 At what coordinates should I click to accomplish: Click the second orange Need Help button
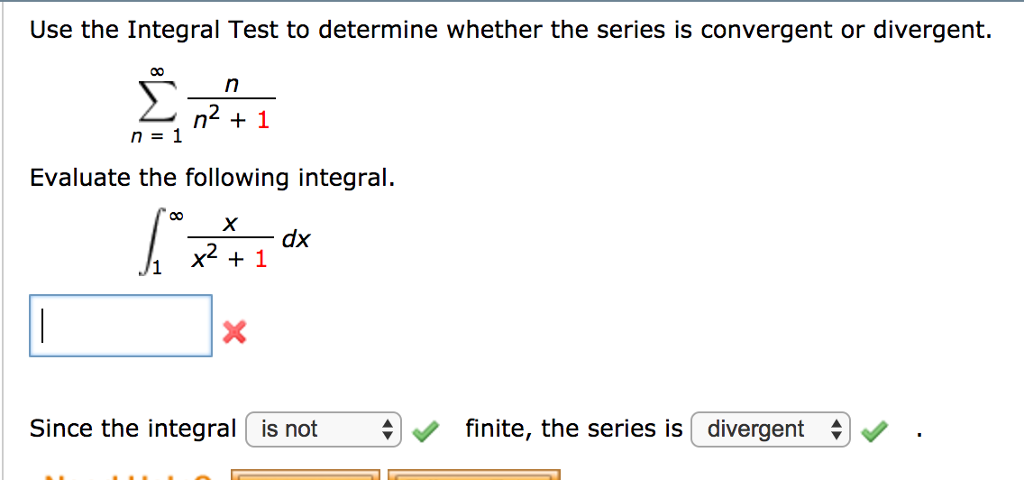pos(474,475)
